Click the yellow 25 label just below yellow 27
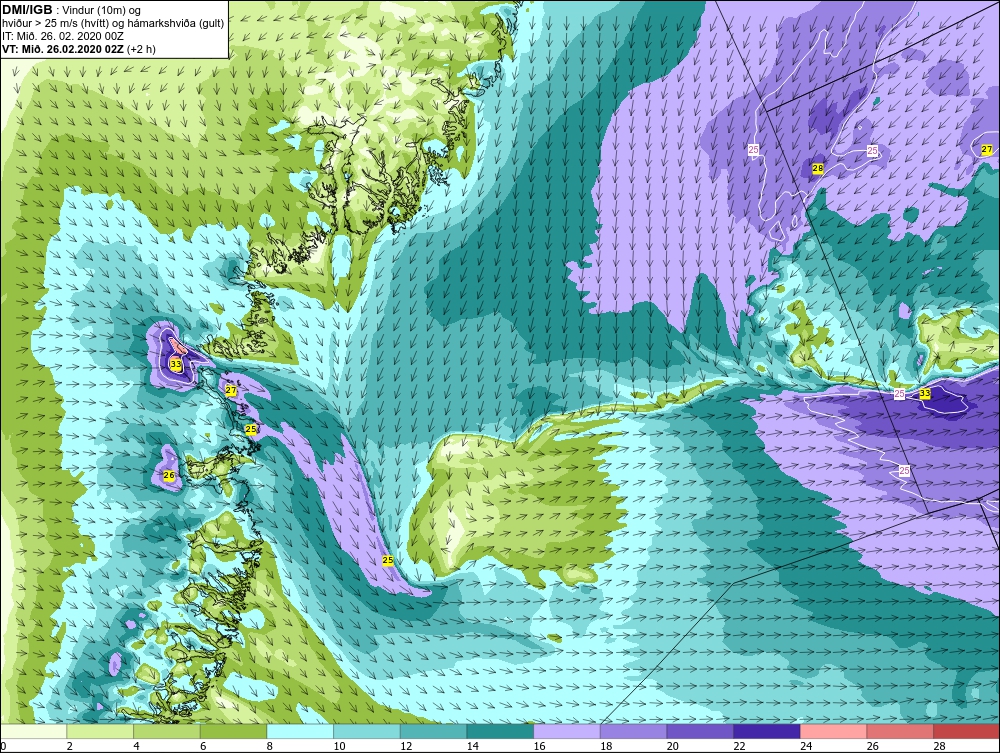The width and height of the screenshot is (1000, 753). tap(251, 429)
